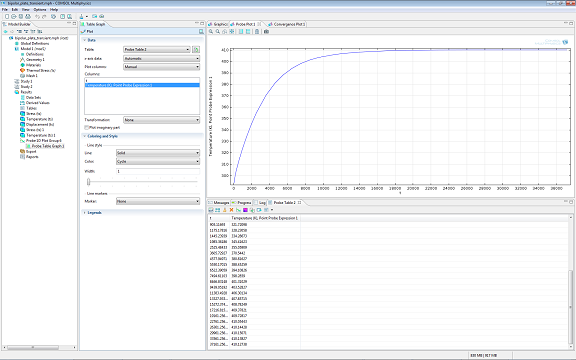Click the export icon in Probe Table toolbar
The height and width of the screenshot is (360, 576).
pyautogui.click(x=259, y=210)
